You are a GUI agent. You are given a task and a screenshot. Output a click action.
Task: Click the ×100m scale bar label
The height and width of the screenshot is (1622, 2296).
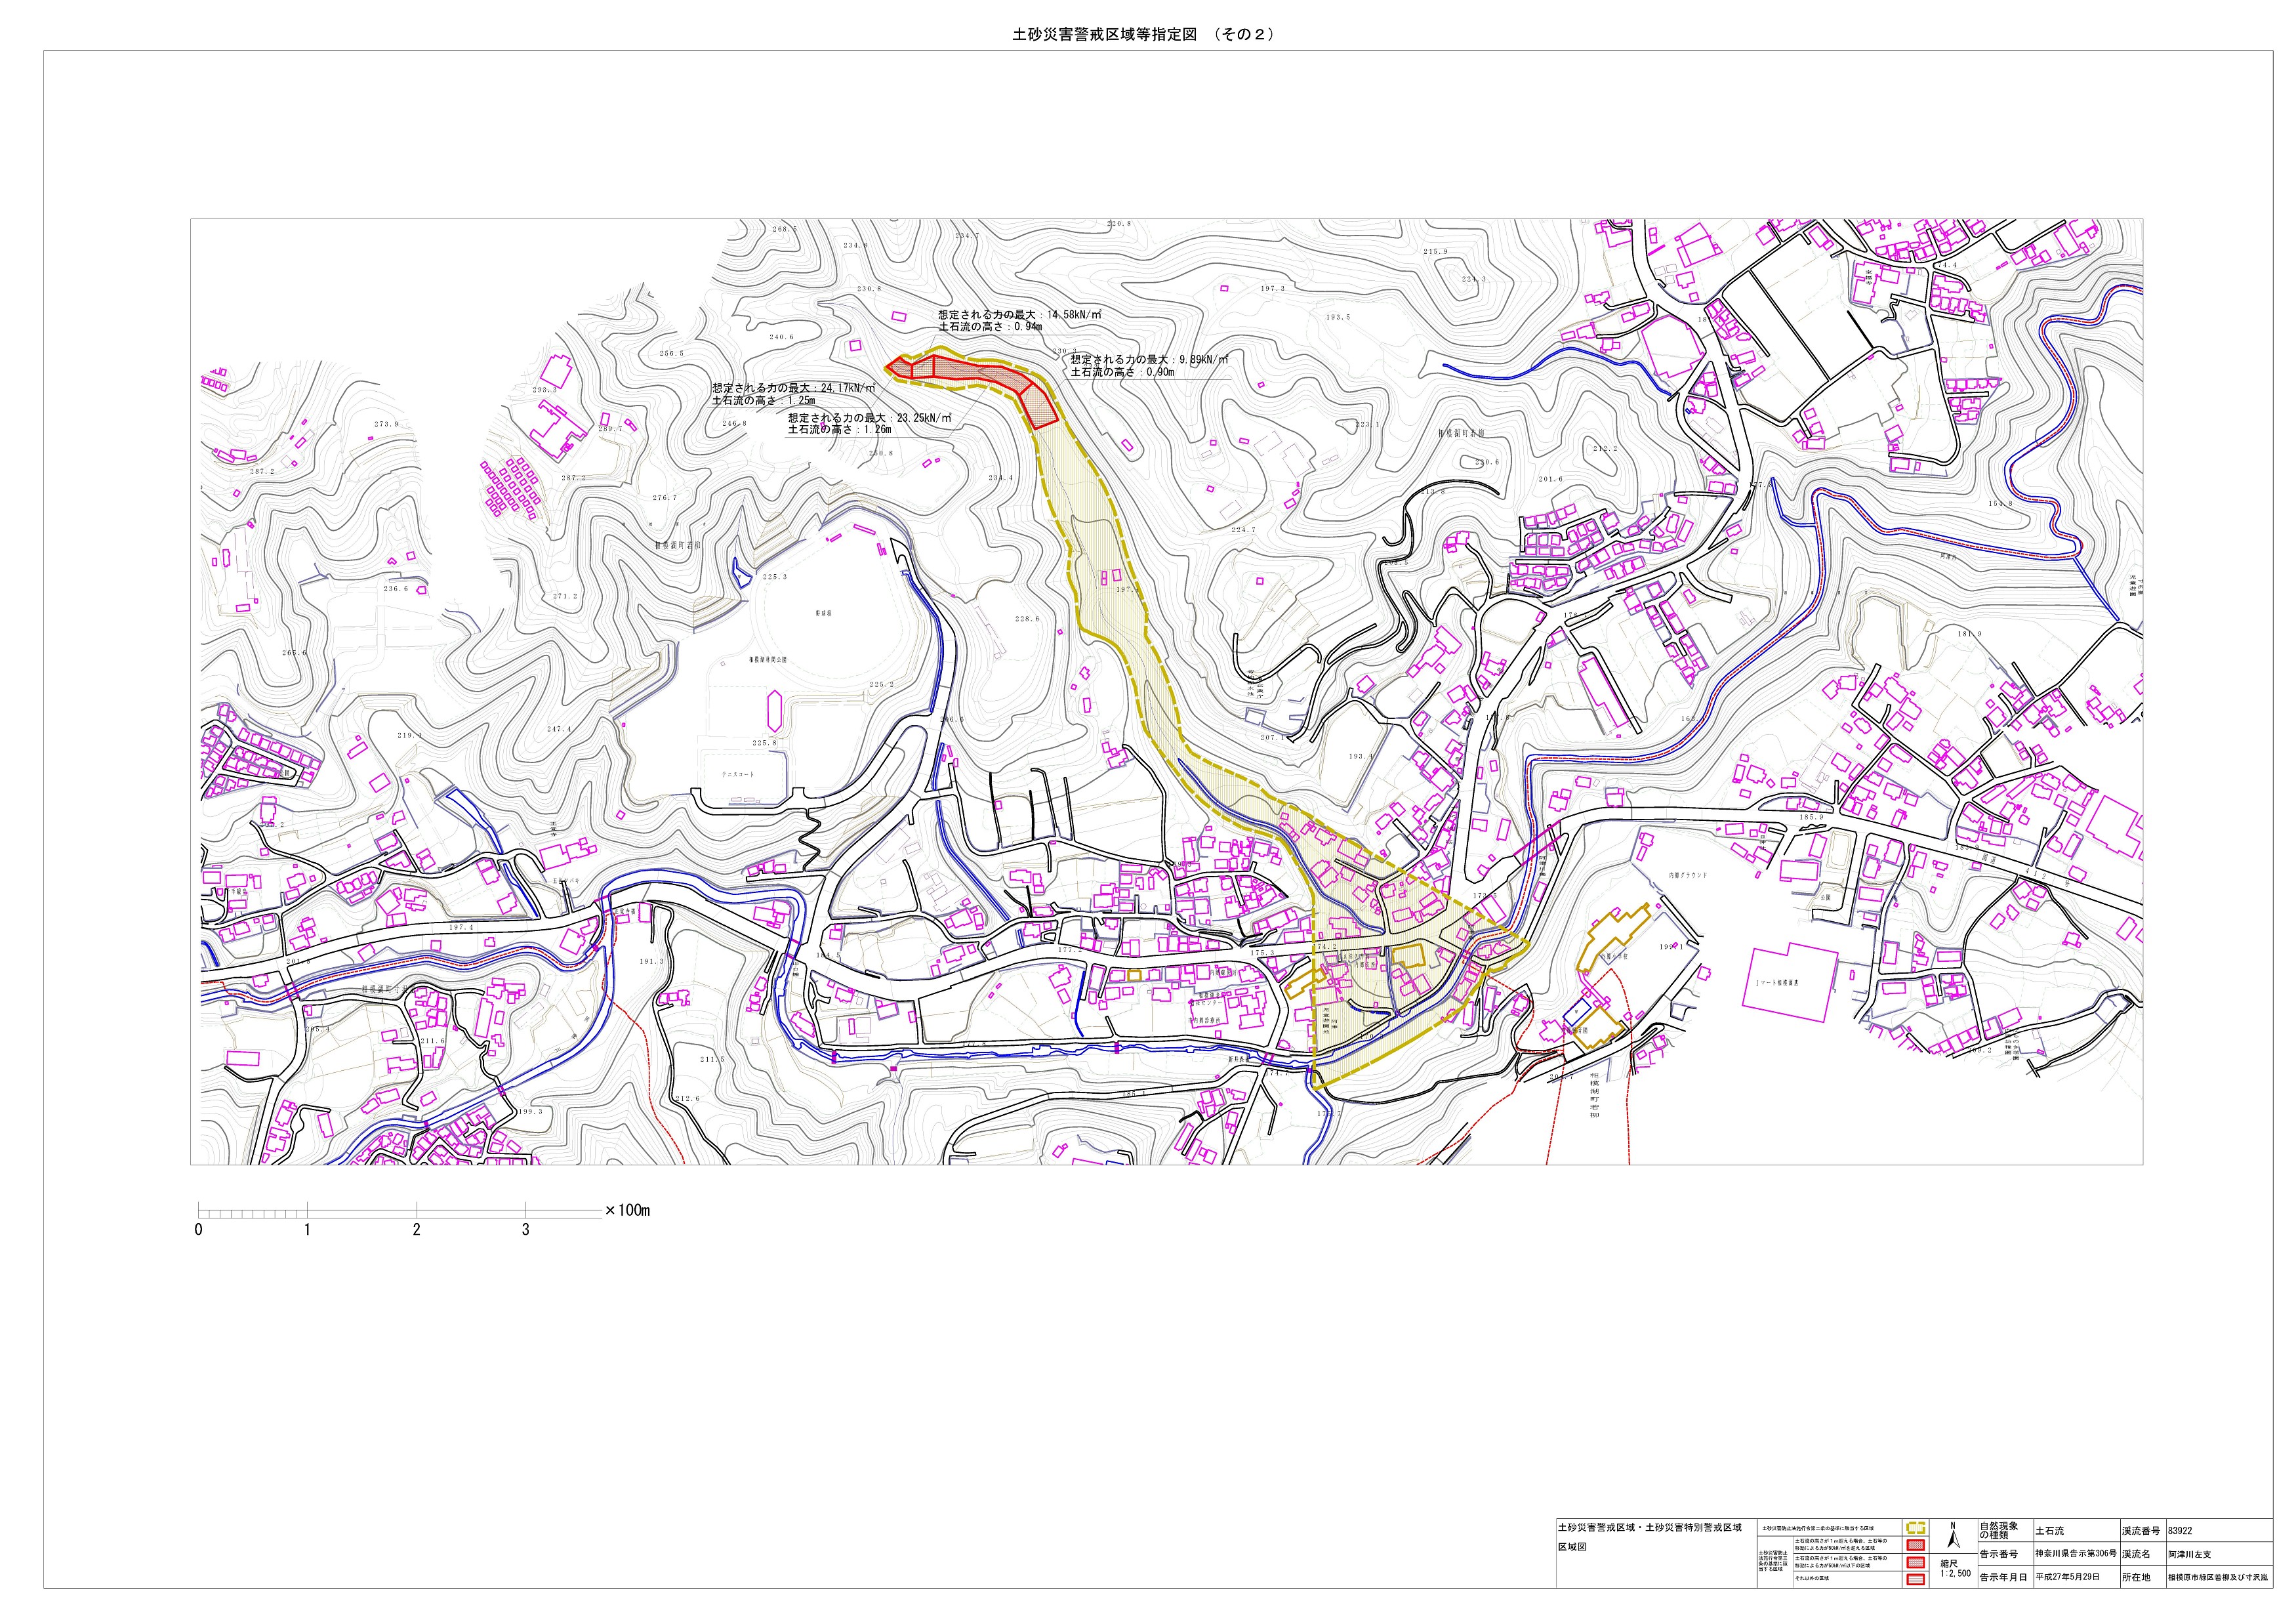click(628, 1210)
